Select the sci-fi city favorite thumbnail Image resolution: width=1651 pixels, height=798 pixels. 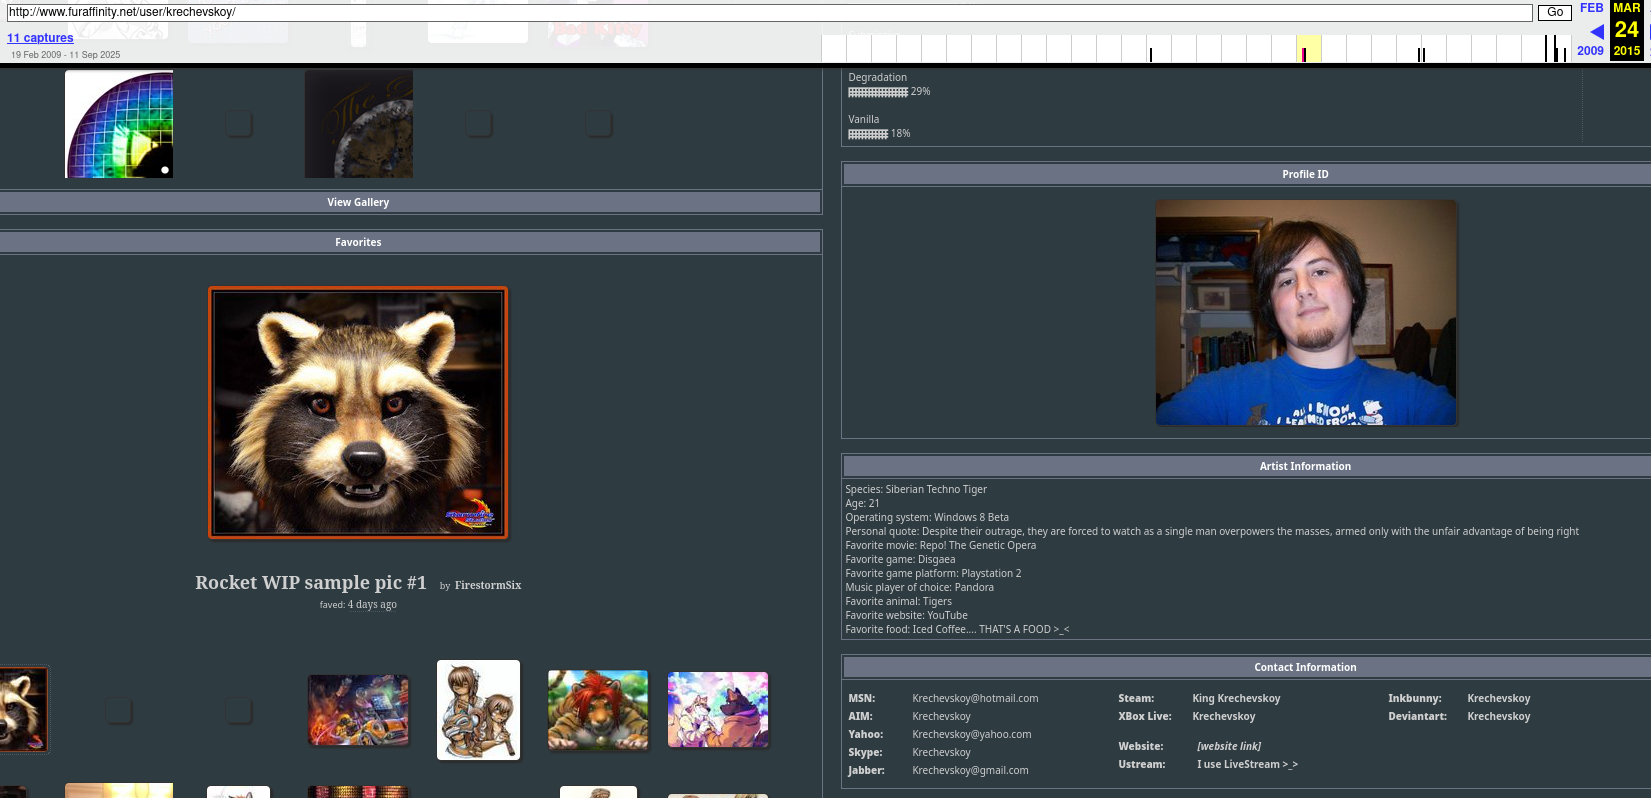click(358, 710)
